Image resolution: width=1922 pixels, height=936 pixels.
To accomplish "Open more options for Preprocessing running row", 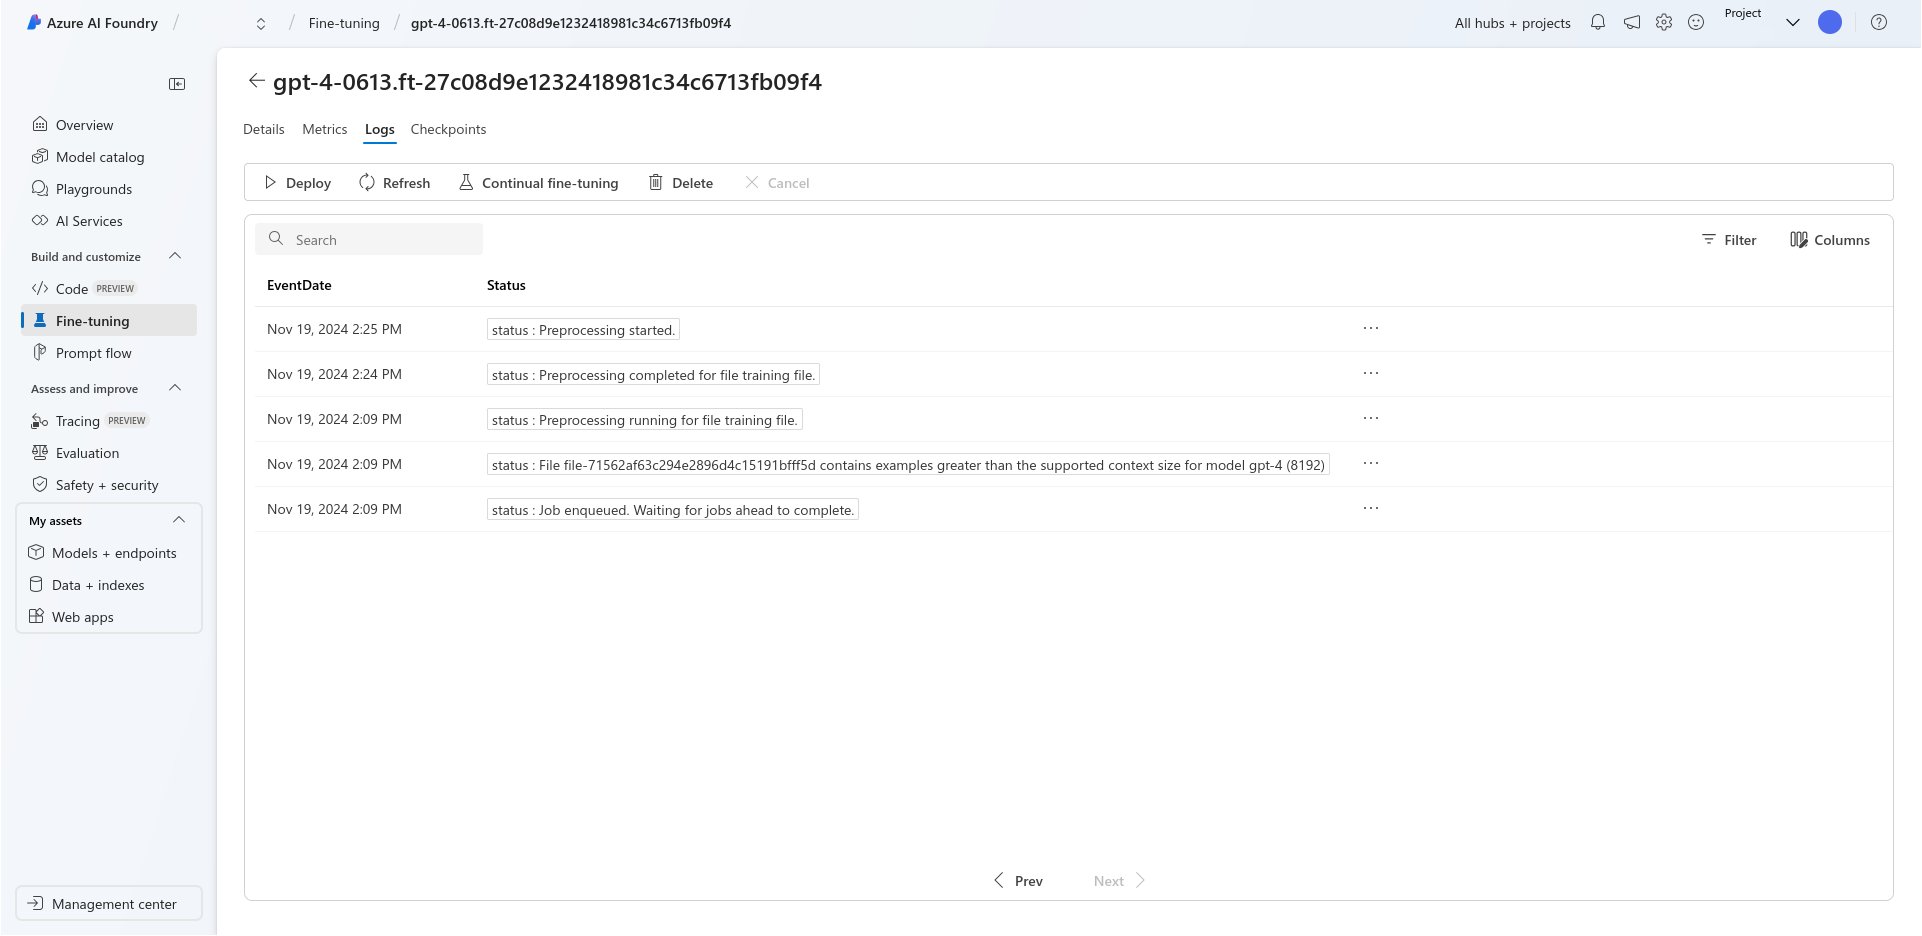I will 1371,418.
